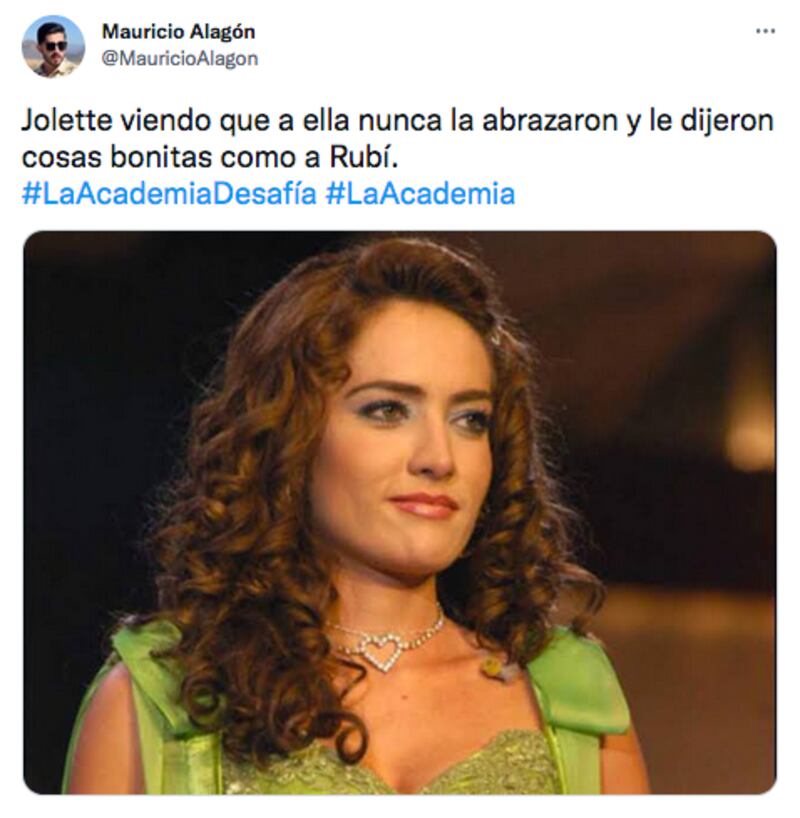Click the sunglasses man in the avatar

pyautogui.click(x=54, y=50)
